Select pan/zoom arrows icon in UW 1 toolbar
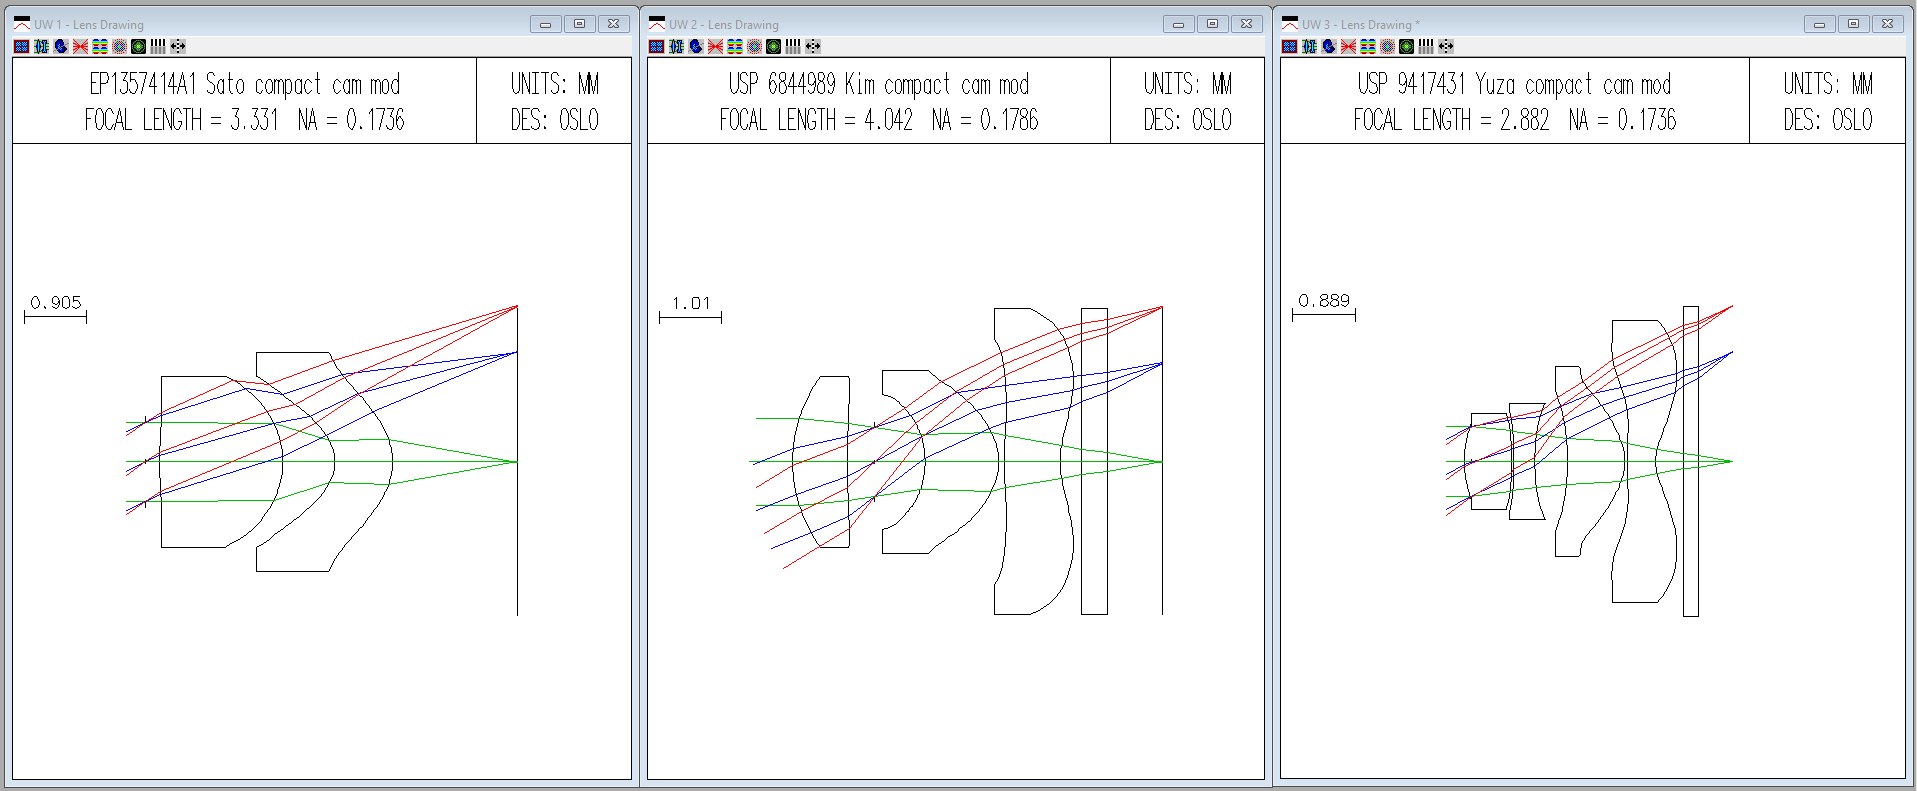Screen dimensions: 1917x791 pos(178,46)
